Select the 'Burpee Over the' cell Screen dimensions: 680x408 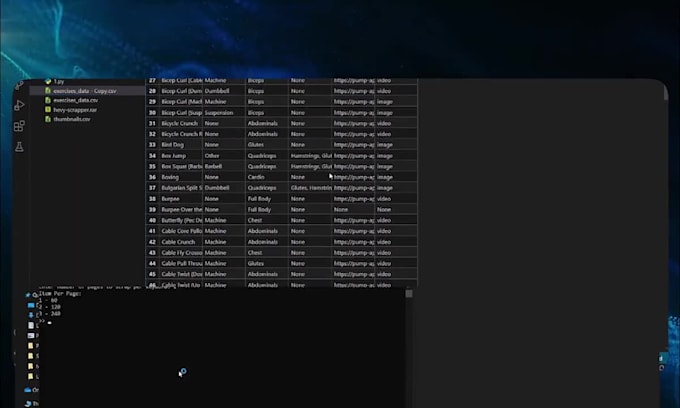[181, 209]
